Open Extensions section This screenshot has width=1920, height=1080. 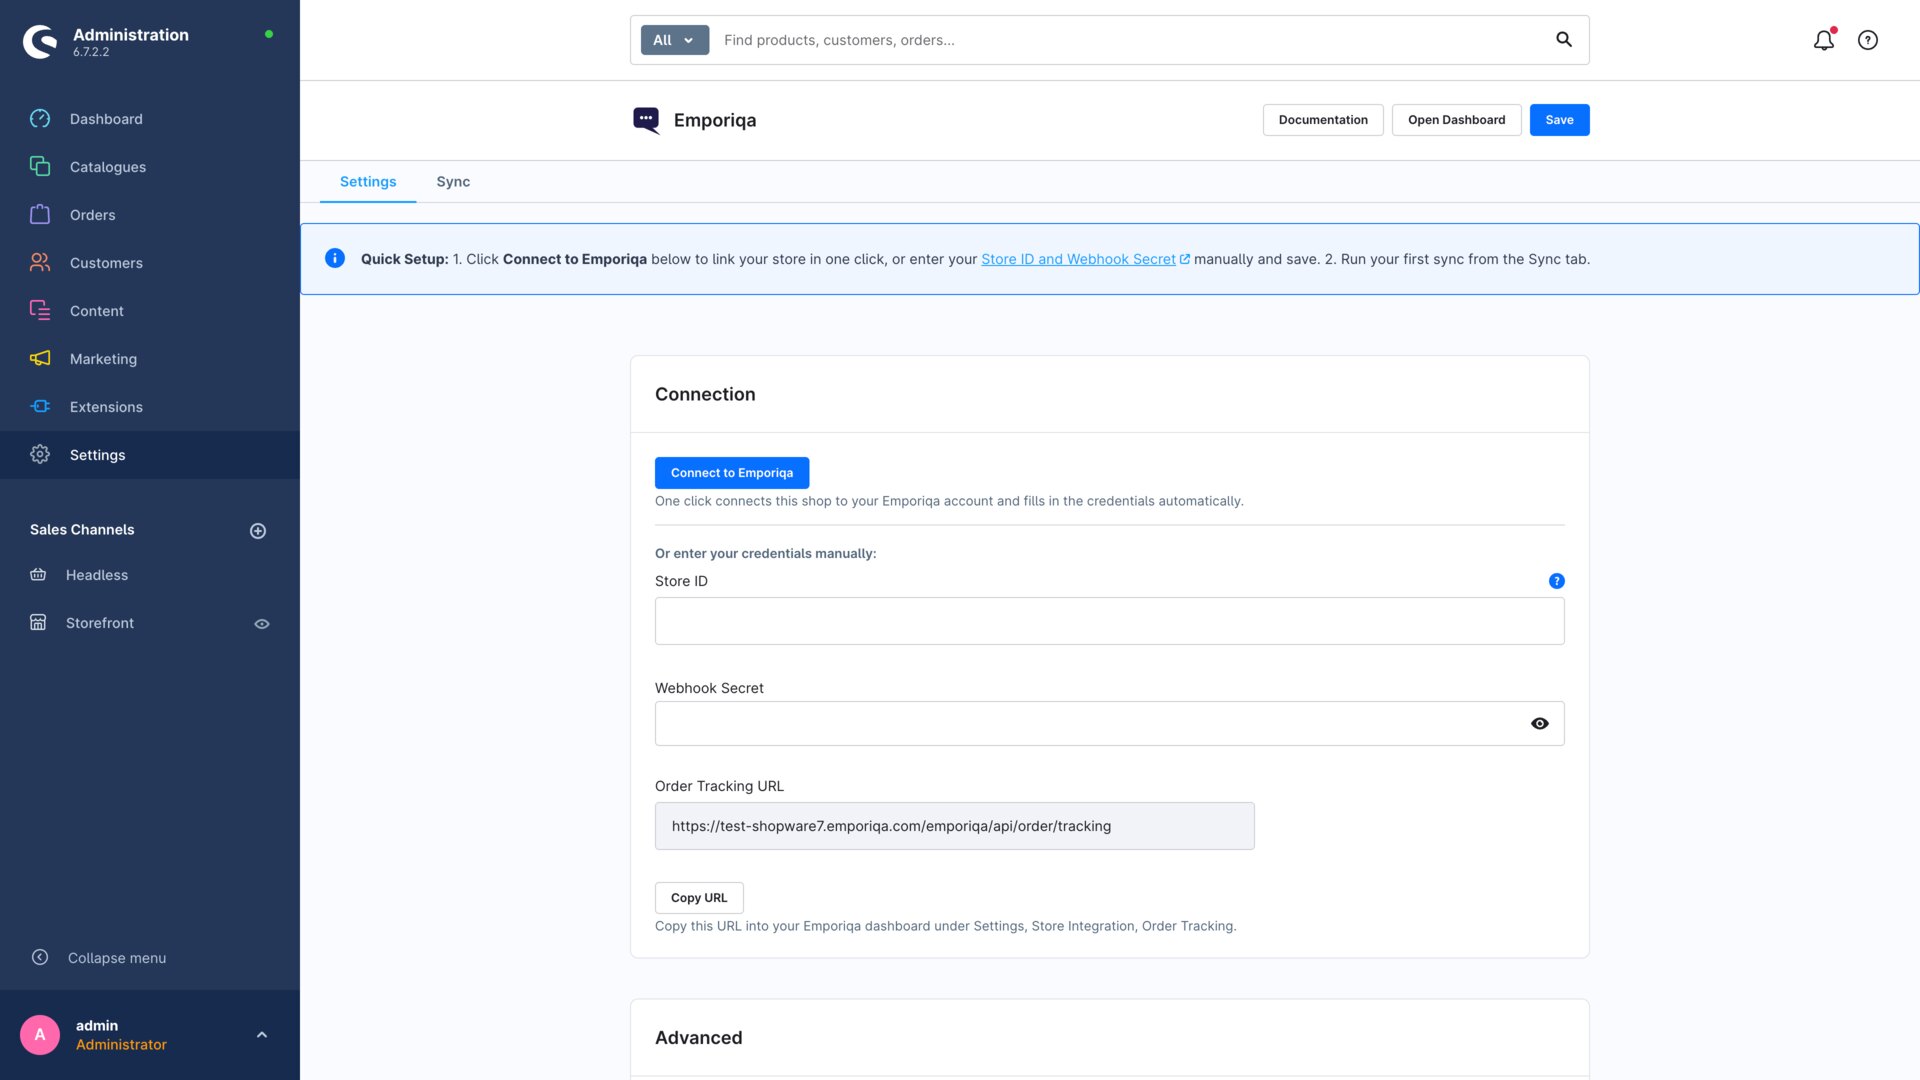pyautogui.click(x=150, y=407)
